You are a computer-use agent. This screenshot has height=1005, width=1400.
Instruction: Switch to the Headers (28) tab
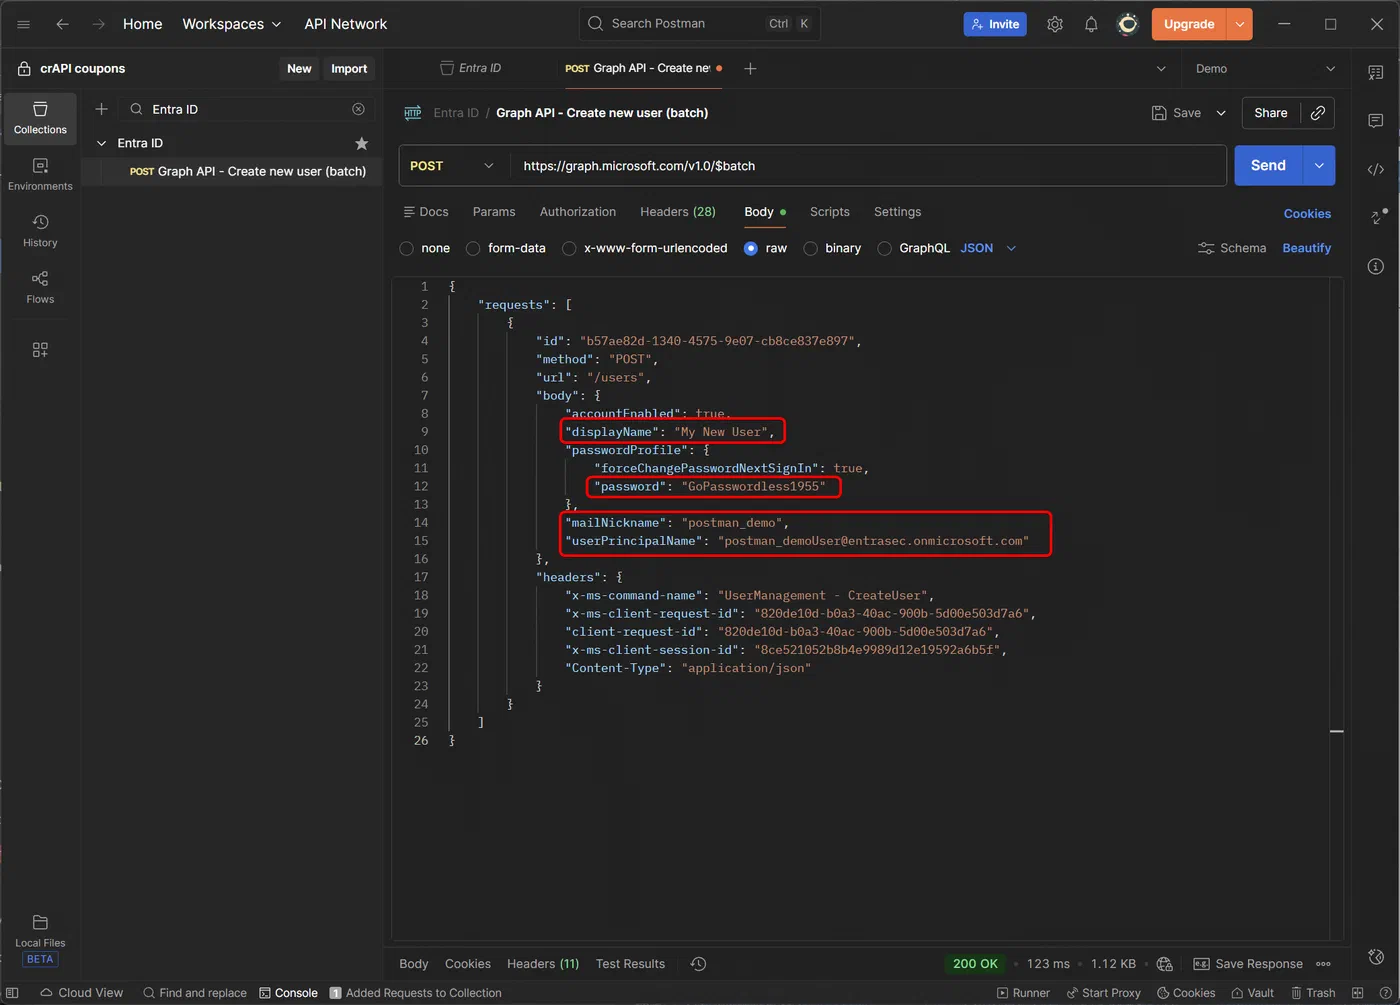tap(677, 212)
